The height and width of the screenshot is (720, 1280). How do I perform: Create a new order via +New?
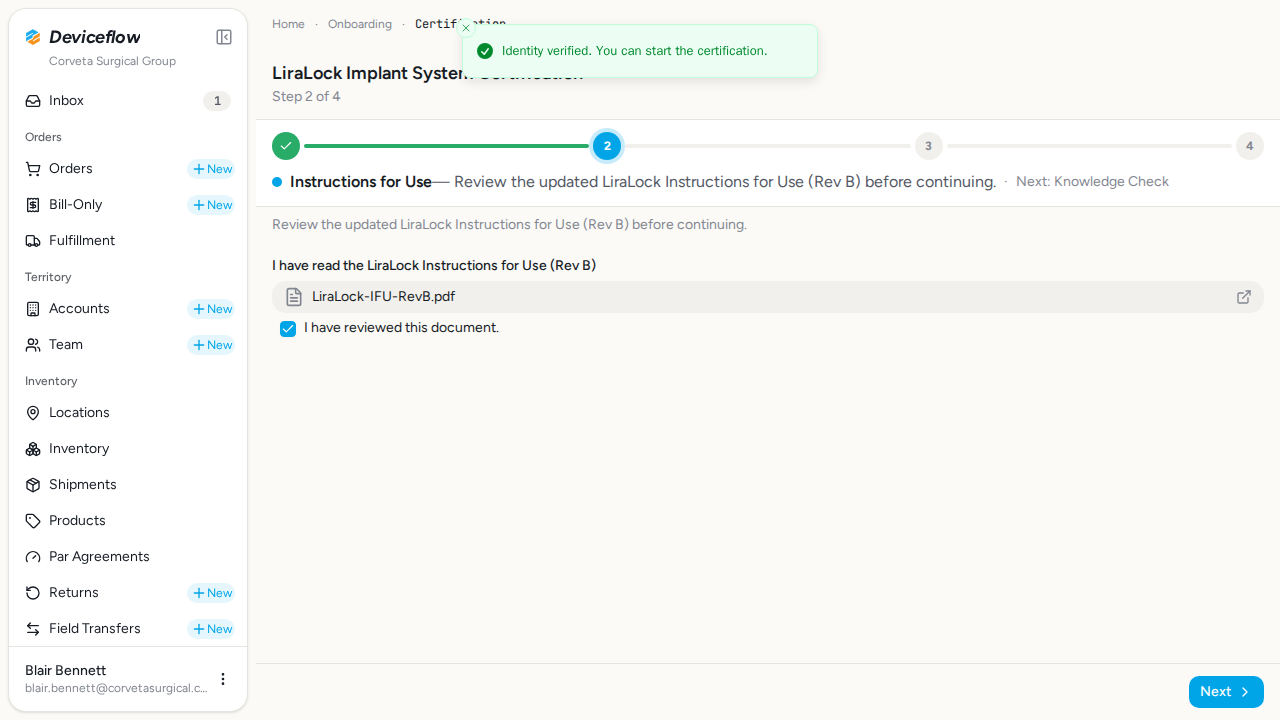pyautogui.click(x=211, y=169)
